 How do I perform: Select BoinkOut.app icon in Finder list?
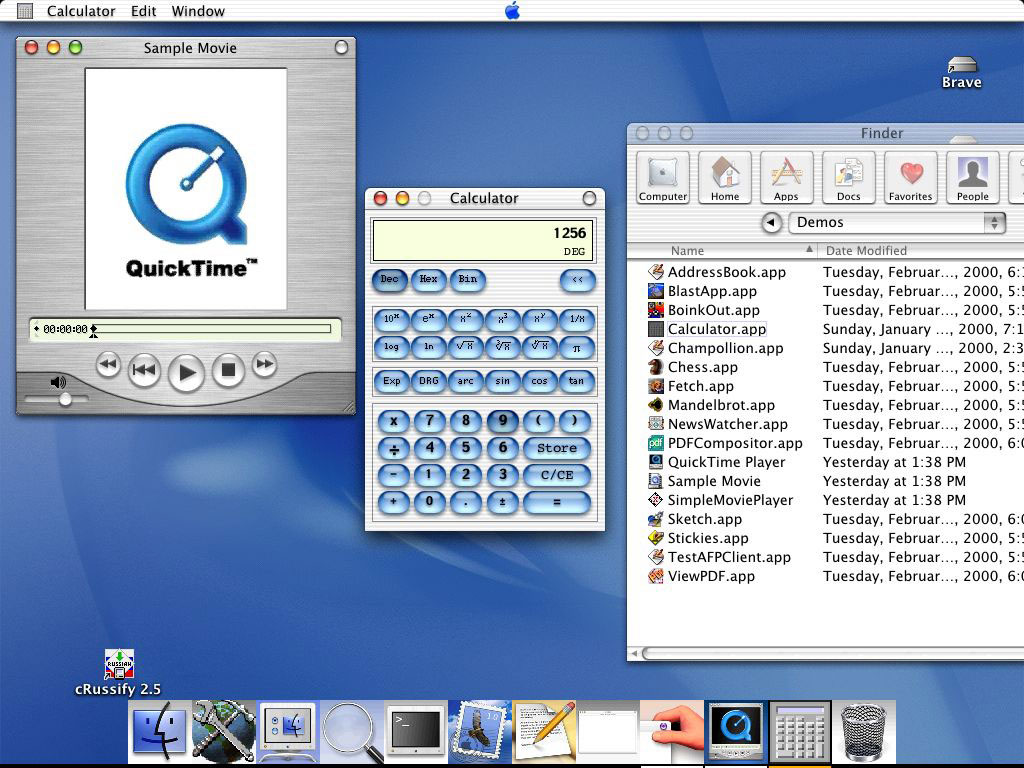[x=656, y=310]
